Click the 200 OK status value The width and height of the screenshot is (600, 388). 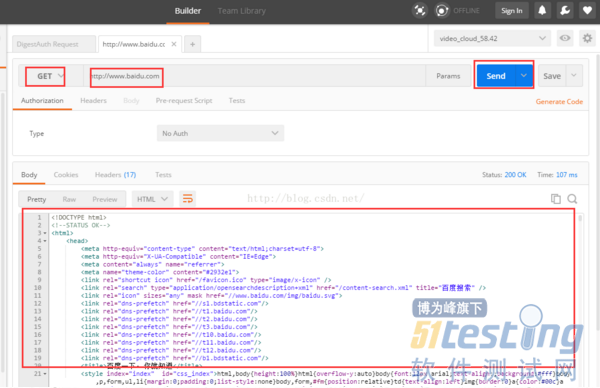click(515, 175)
